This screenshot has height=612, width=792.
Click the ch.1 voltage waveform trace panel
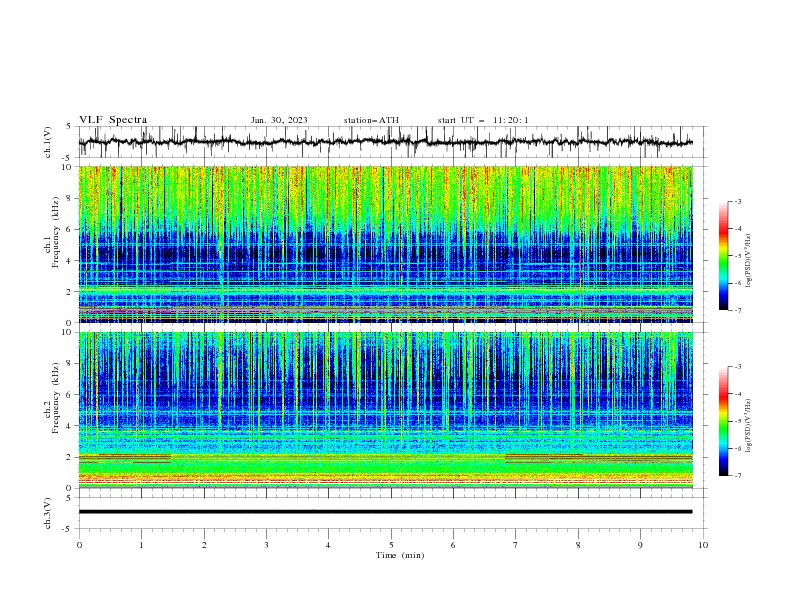coord(392,142)
